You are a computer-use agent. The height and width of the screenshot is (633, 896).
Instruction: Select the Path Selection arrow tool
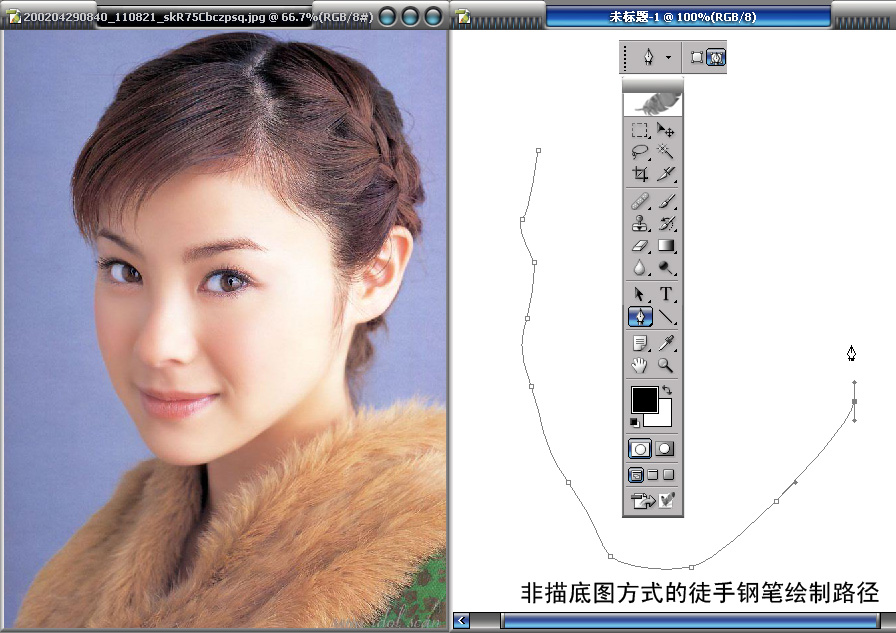pos(639,294)
